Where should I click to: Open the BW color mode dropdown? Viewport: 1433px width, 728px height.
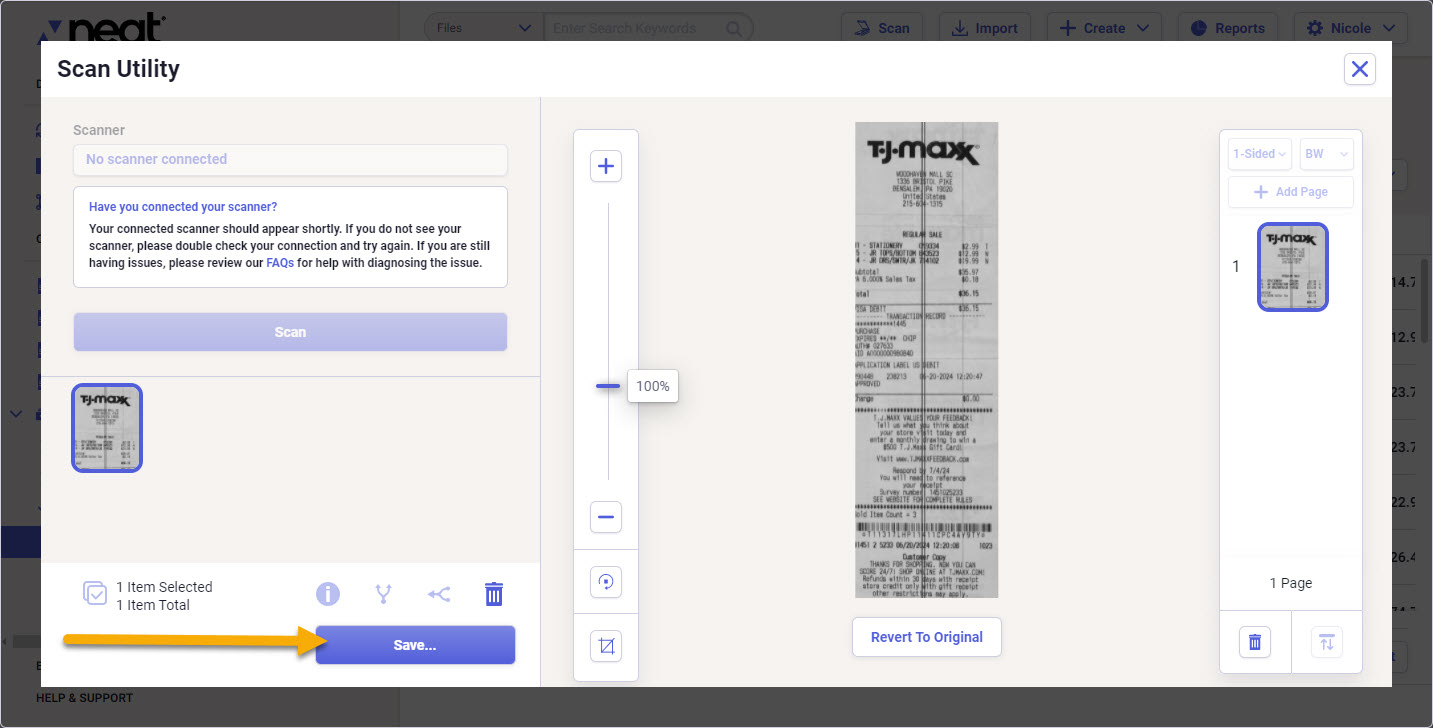1326,153
